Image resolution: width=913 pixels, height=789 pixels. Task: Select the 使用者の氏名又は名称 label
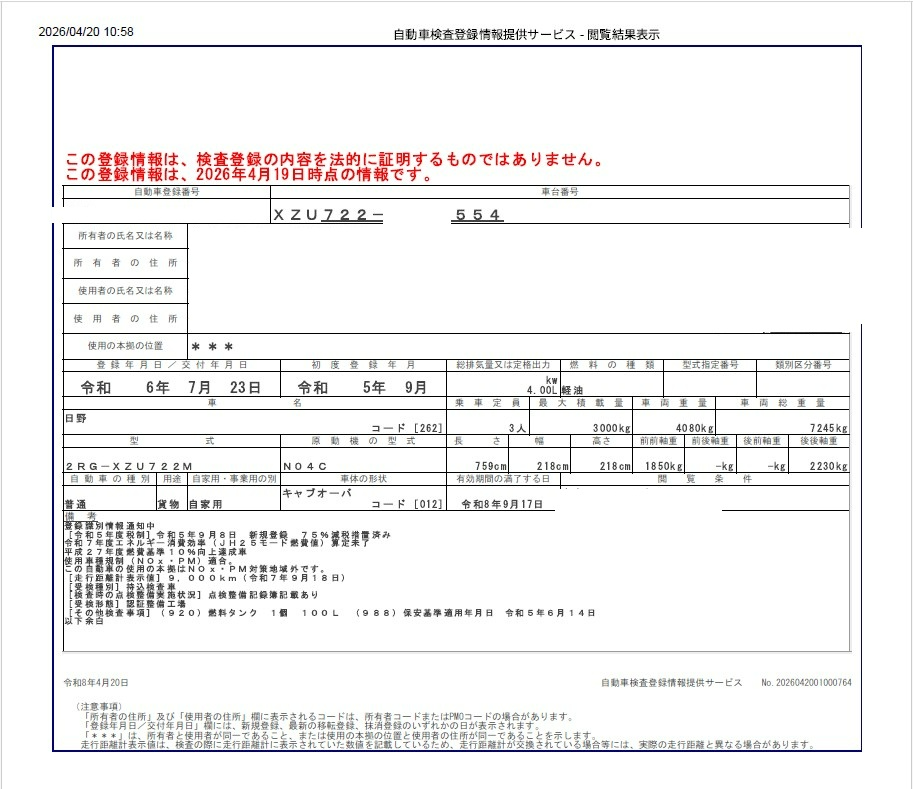pos(125,291)
